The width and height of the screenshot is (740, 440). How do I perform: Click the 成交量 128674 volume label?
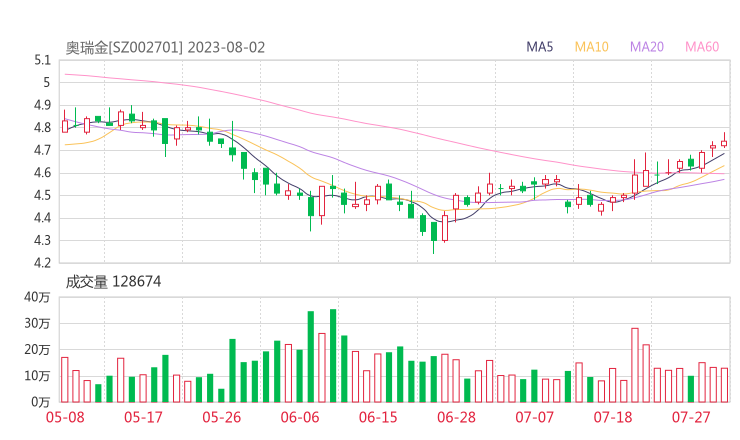[113, 282]
